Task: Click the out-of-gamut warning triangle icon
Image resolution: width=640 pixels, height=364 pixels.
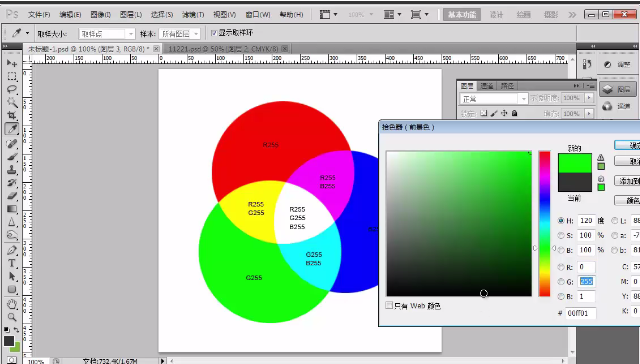Action: coord(601,158)
